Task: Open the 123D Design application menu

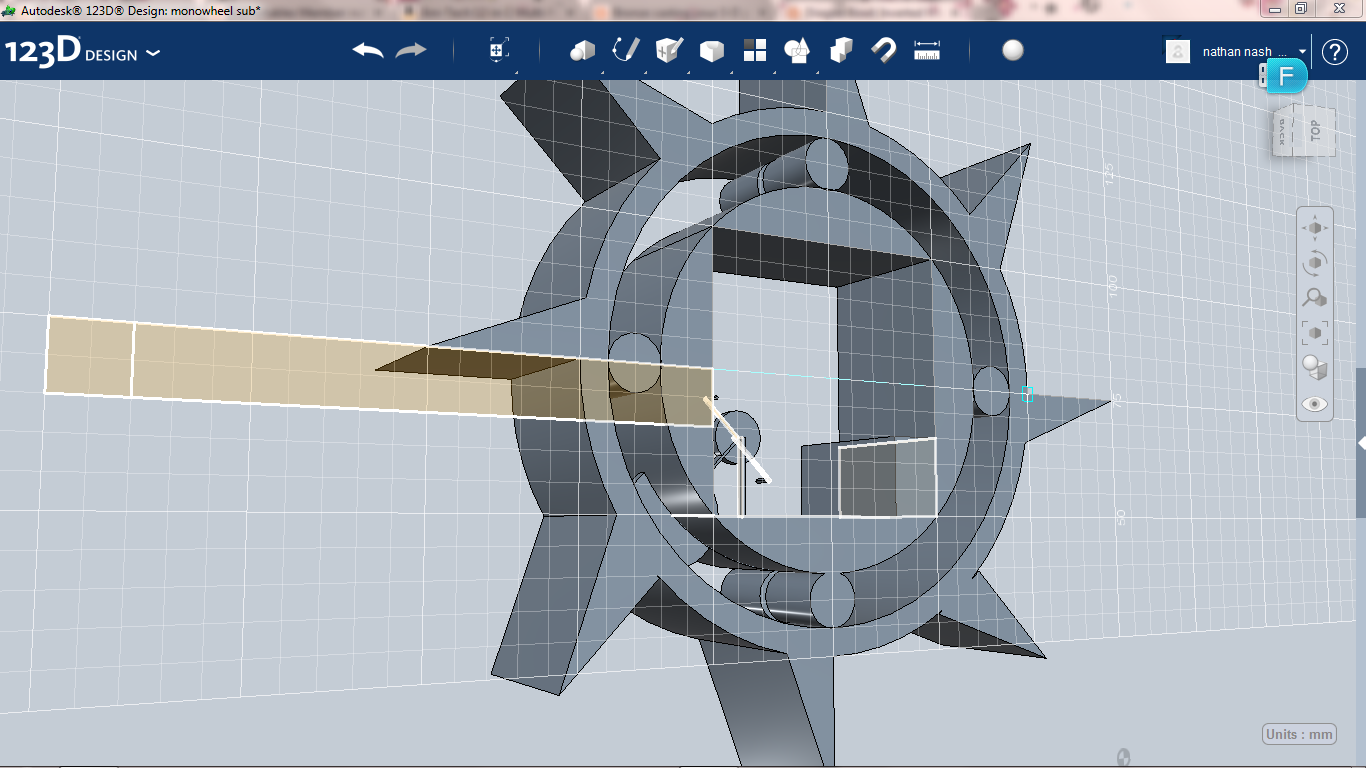Action: (x=82, y=52)
